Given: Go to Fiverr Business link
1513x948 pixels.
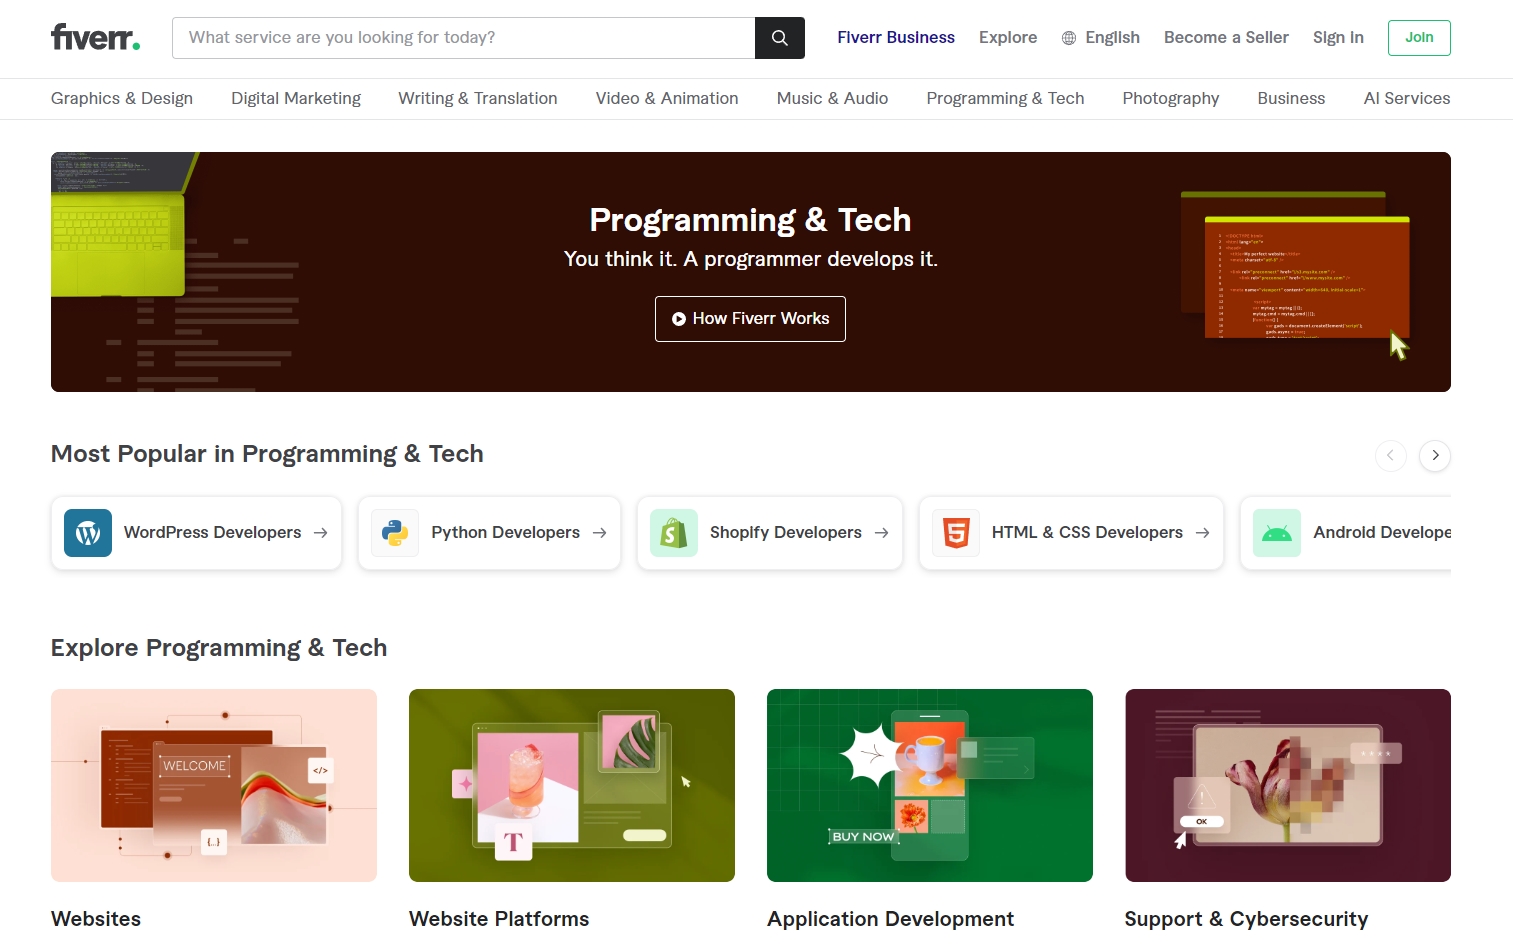Looking at the screenshot, I should (896, 38).
